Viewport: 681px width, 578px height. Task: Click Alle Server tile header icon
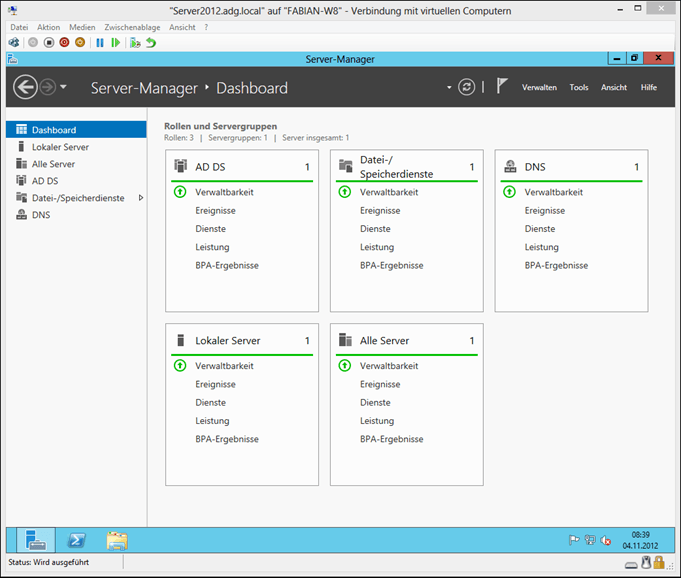(x=345, y=340)
